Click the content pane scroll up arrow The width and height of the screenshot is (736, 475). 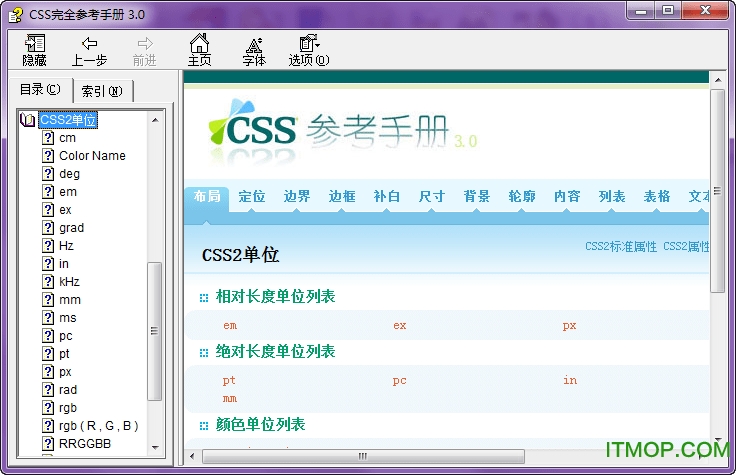pyautogui.click(x=718, y=80)
